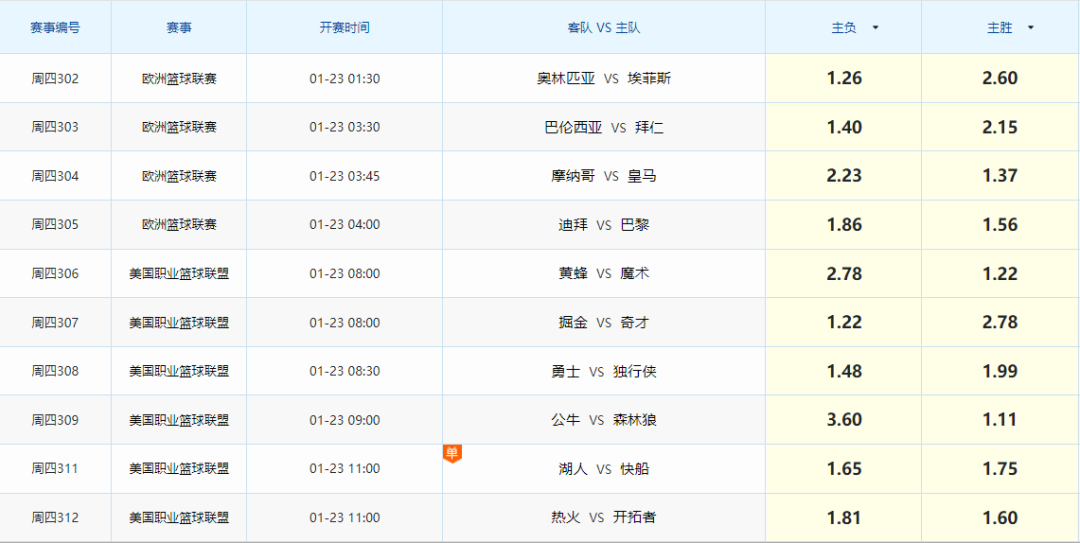Click the 赛事编号 column header

coord(55,28)
